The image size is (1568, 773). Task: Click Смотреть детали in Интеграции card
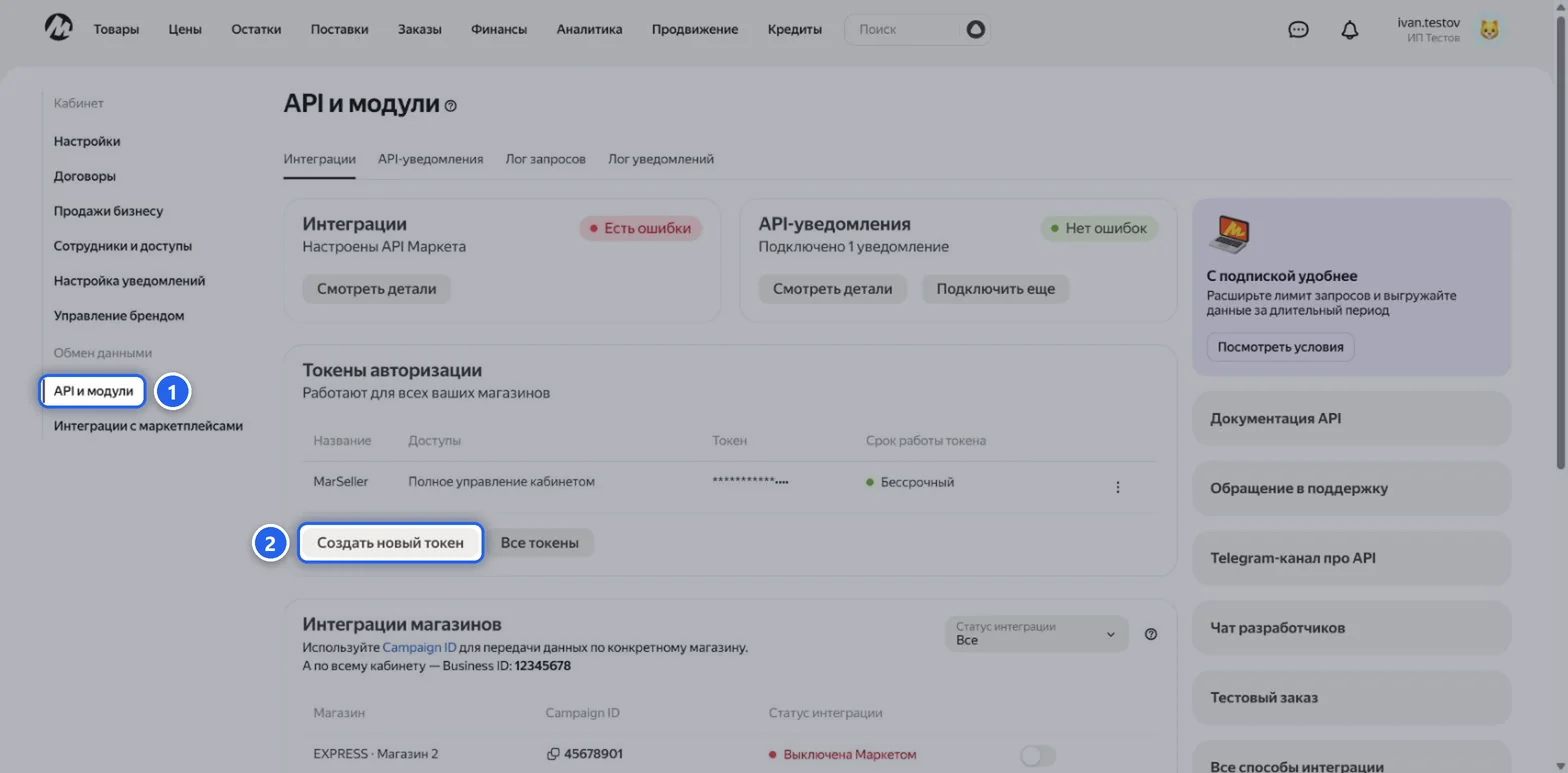(377, 289)
